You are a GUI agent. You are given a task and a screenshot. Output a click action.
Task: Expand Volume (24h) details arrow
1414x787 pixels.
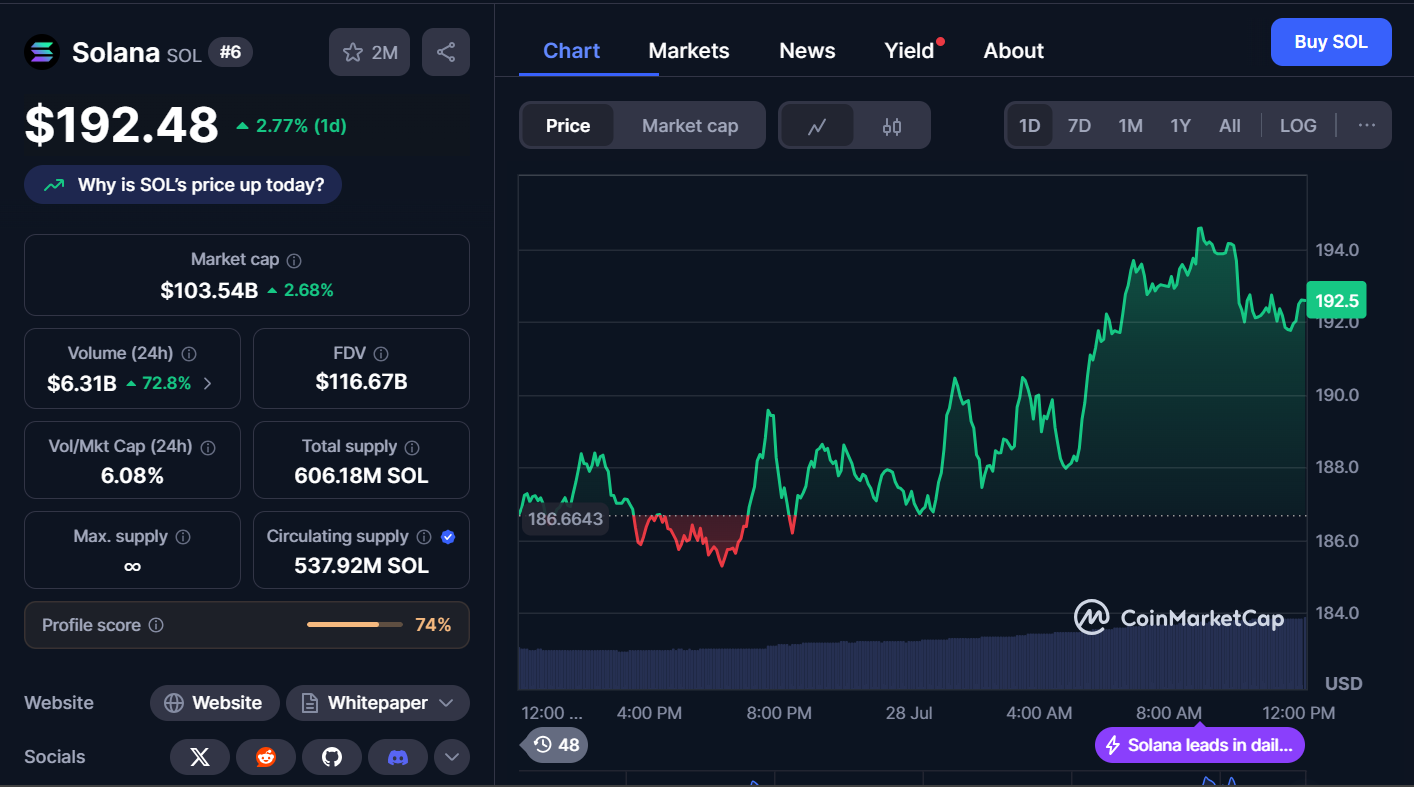(207, 383)
